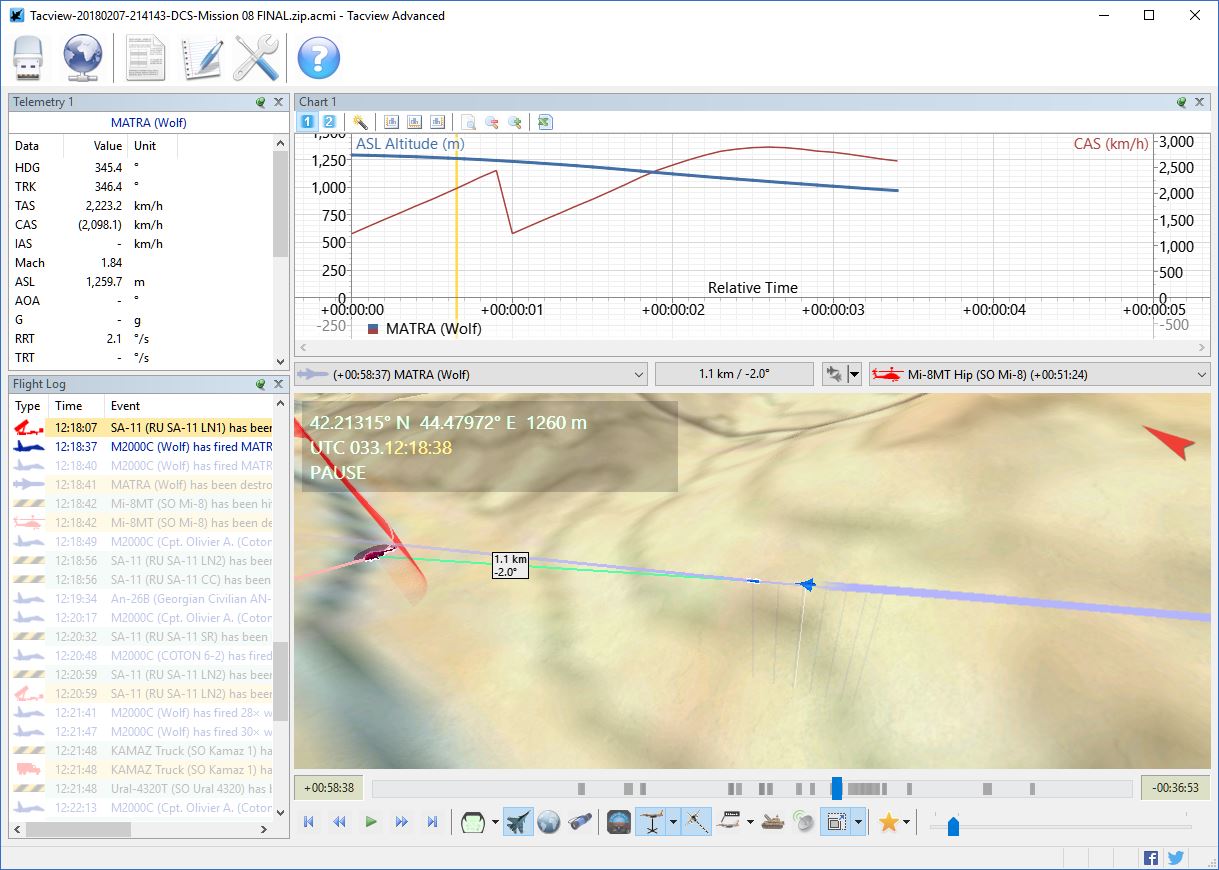The image size is (1219, 870).
Task: Adjust the playback speed slider handle
Action: click(x=953, y=826)
